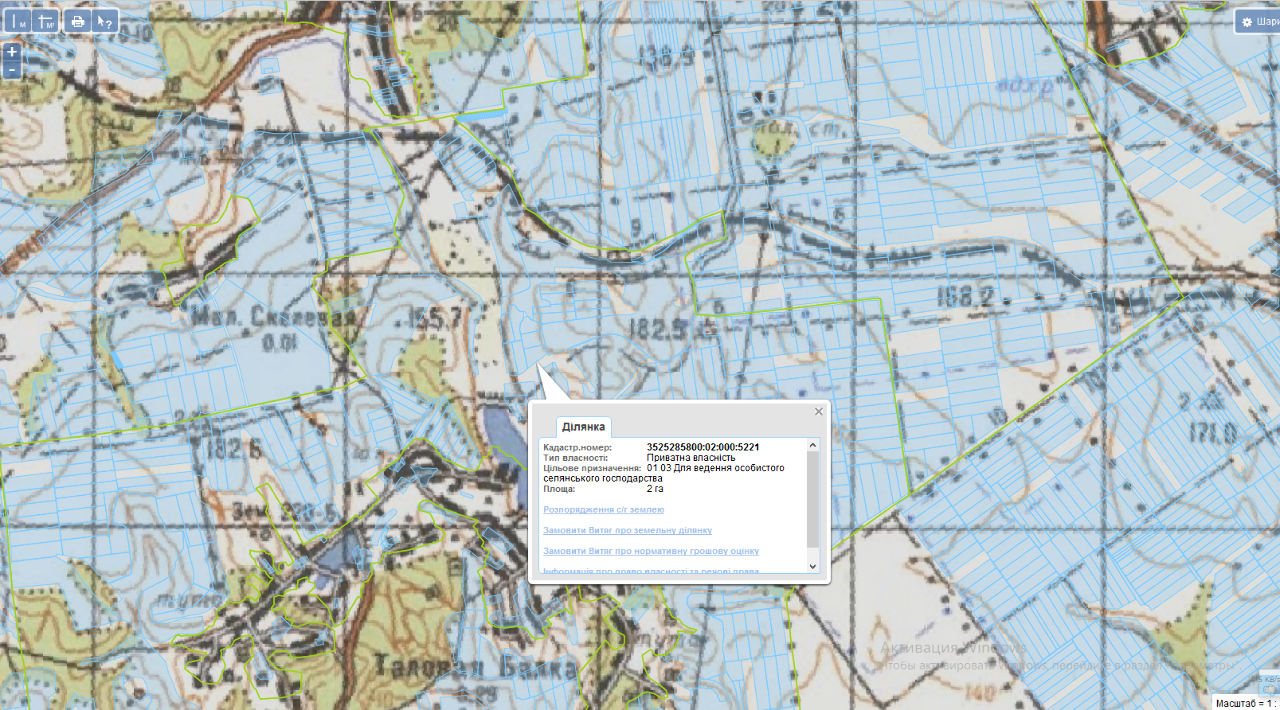
Task: Click the popup scrollbar up arrow
Action: click(x=813, y=445)
